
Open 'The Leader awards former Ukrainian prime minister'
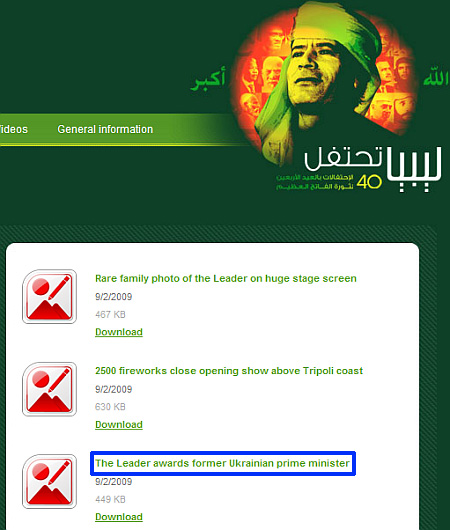(222, 463)
